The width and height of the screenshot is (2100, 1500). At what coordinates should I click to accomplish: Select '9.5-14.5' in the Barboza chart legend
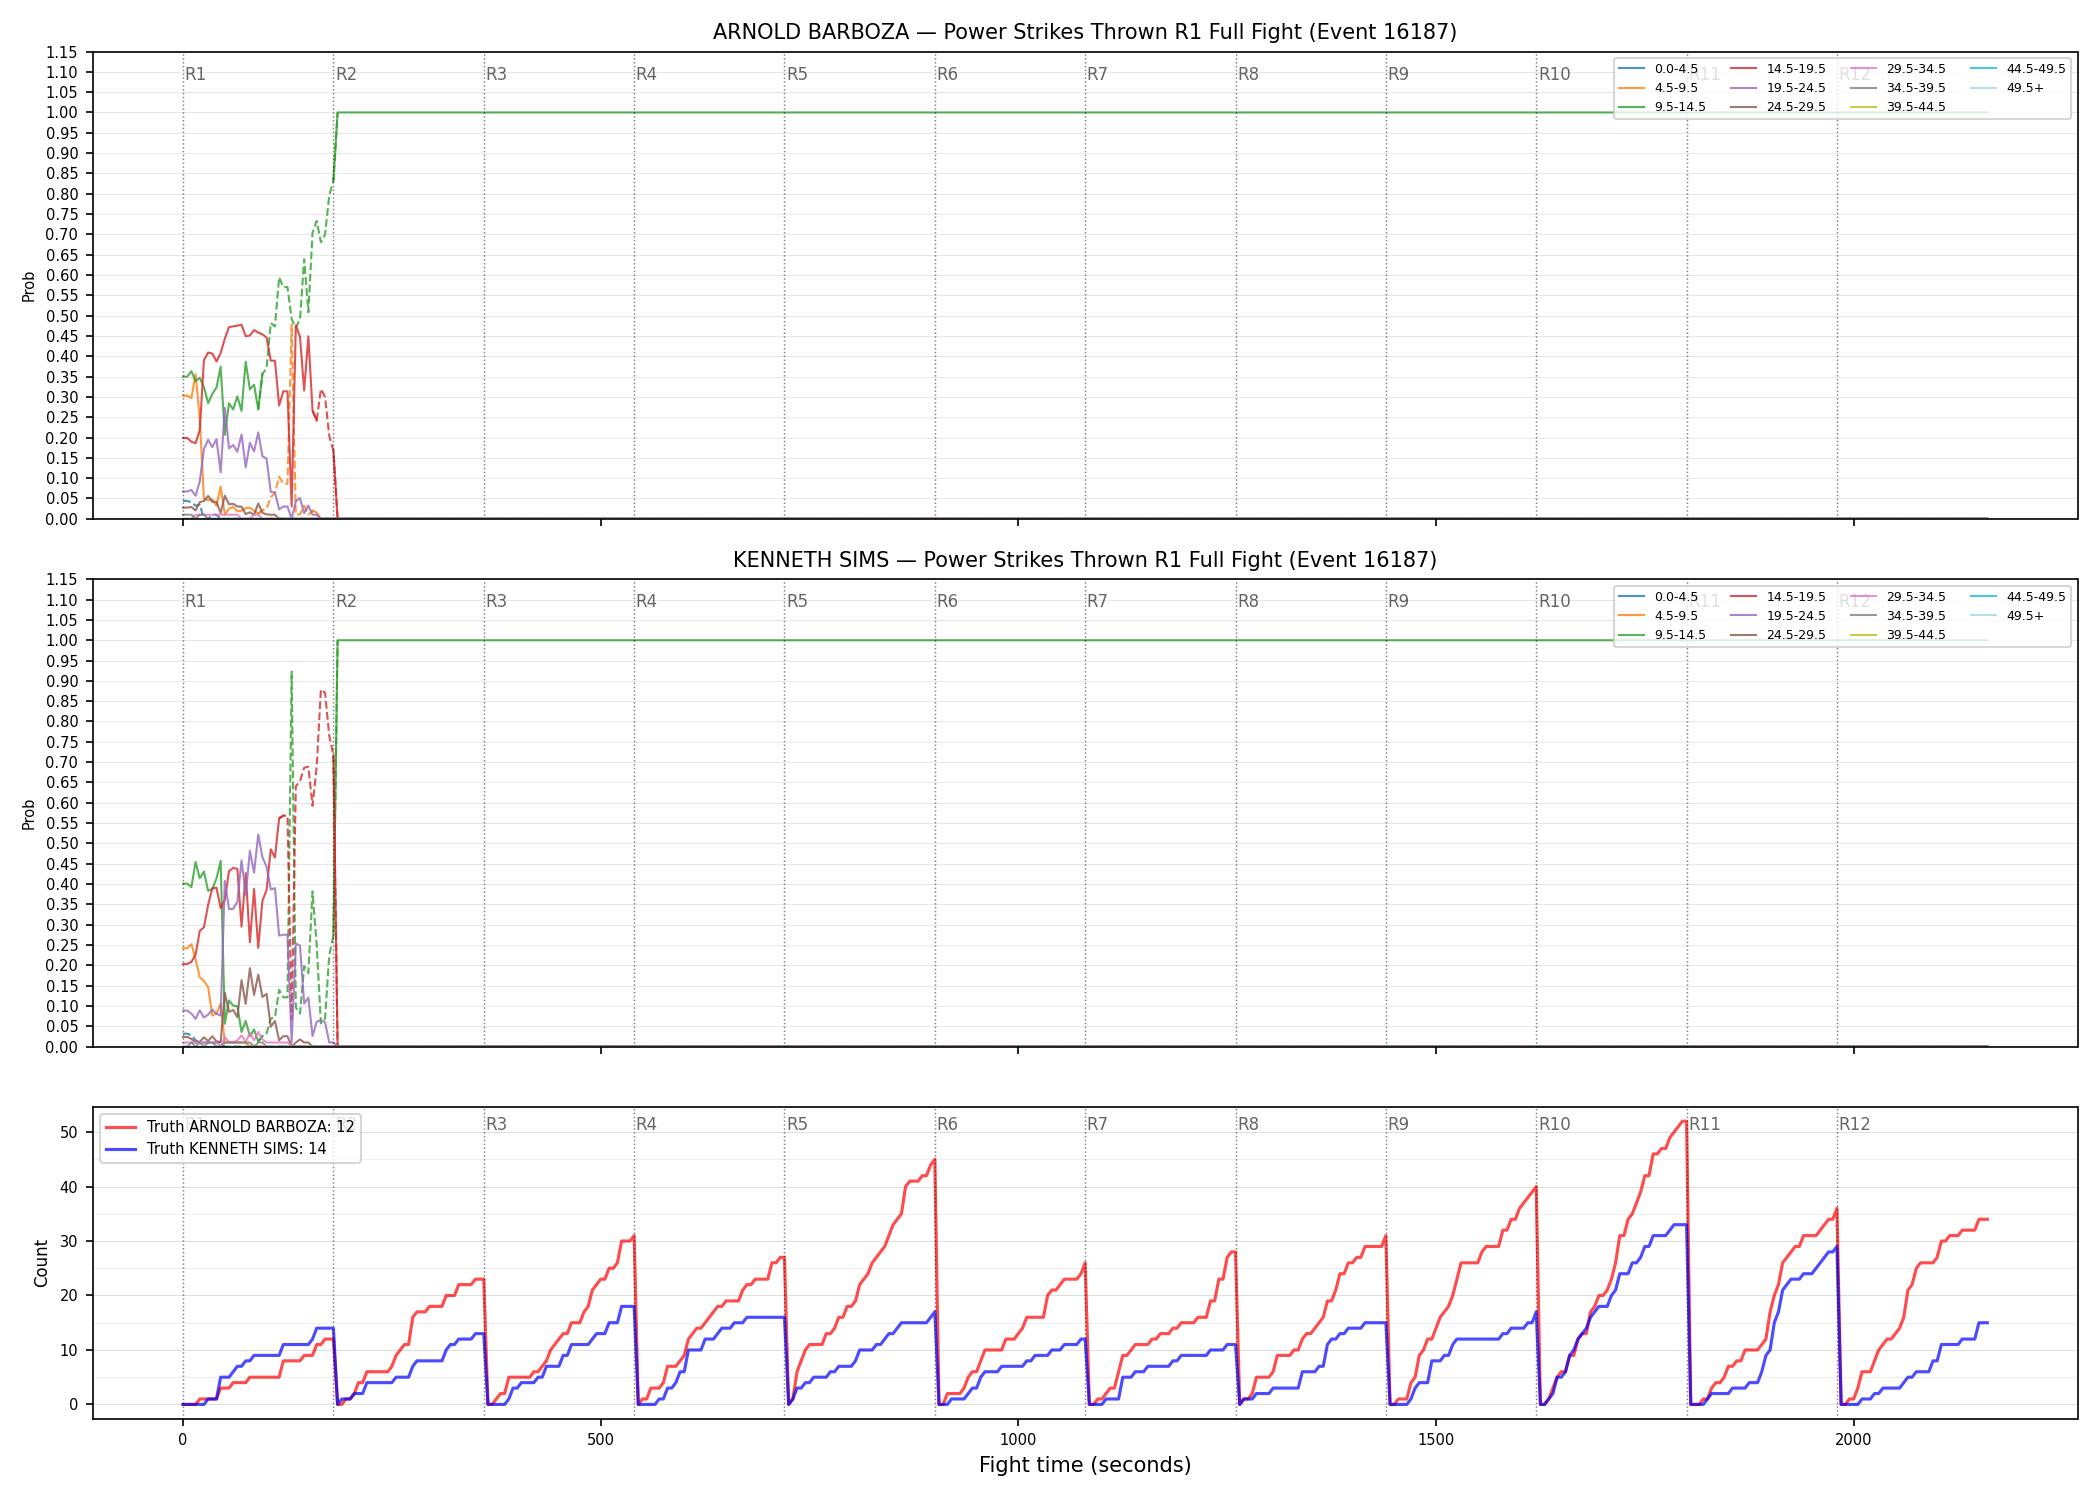tap(1680, 107)
